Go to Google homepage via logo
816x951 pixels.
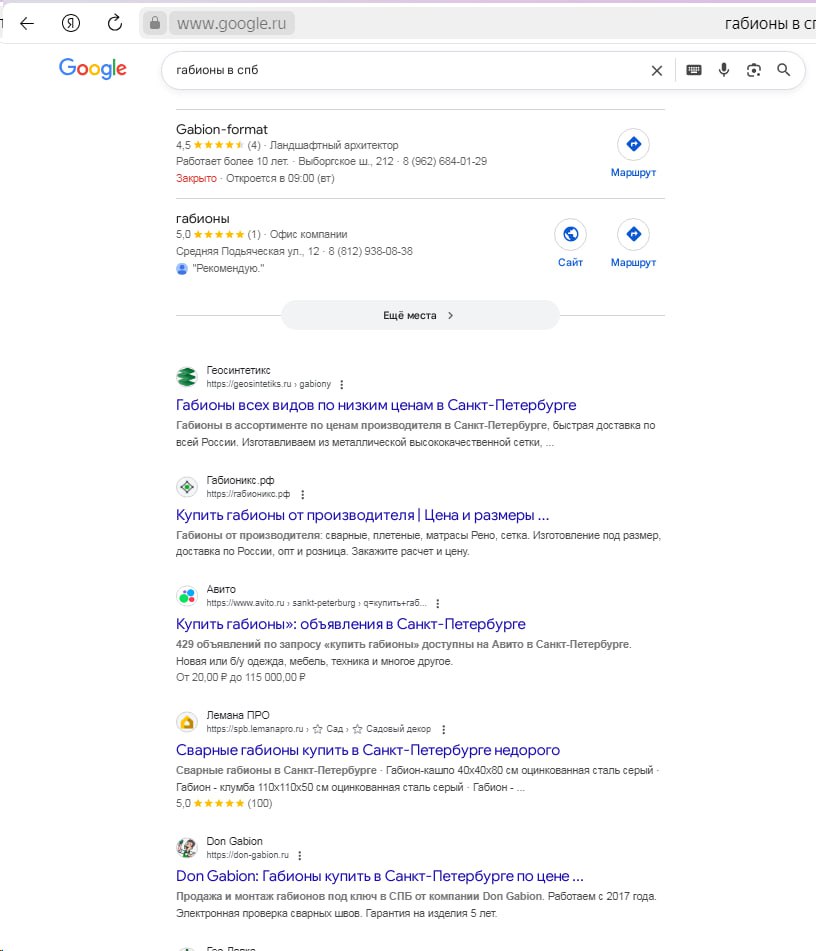click(x=93, y=69)
